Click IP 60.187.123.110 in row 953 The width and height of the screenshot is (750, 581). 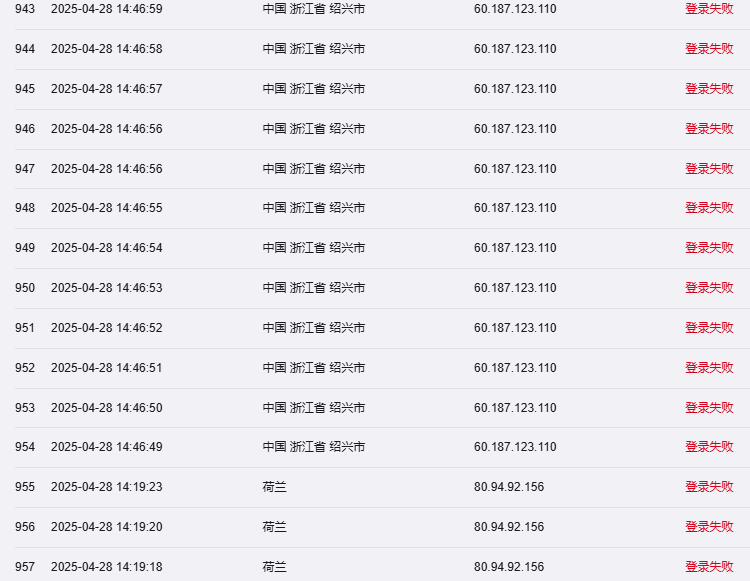515,407
